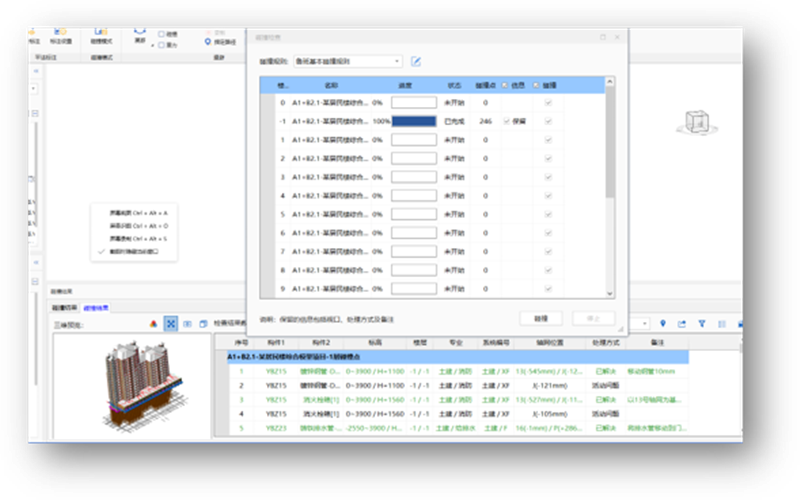
Task: Select the blue A1+B2.1 group header row
Action: coord(458,357)
